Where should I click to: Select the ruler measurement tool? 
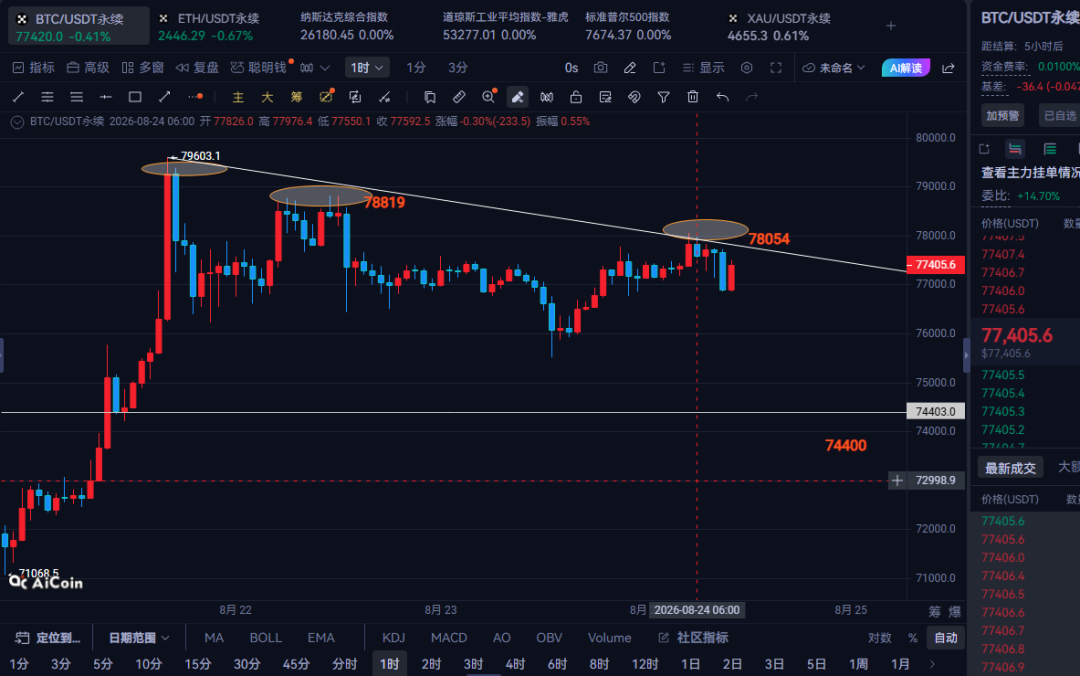coord(459,97)
